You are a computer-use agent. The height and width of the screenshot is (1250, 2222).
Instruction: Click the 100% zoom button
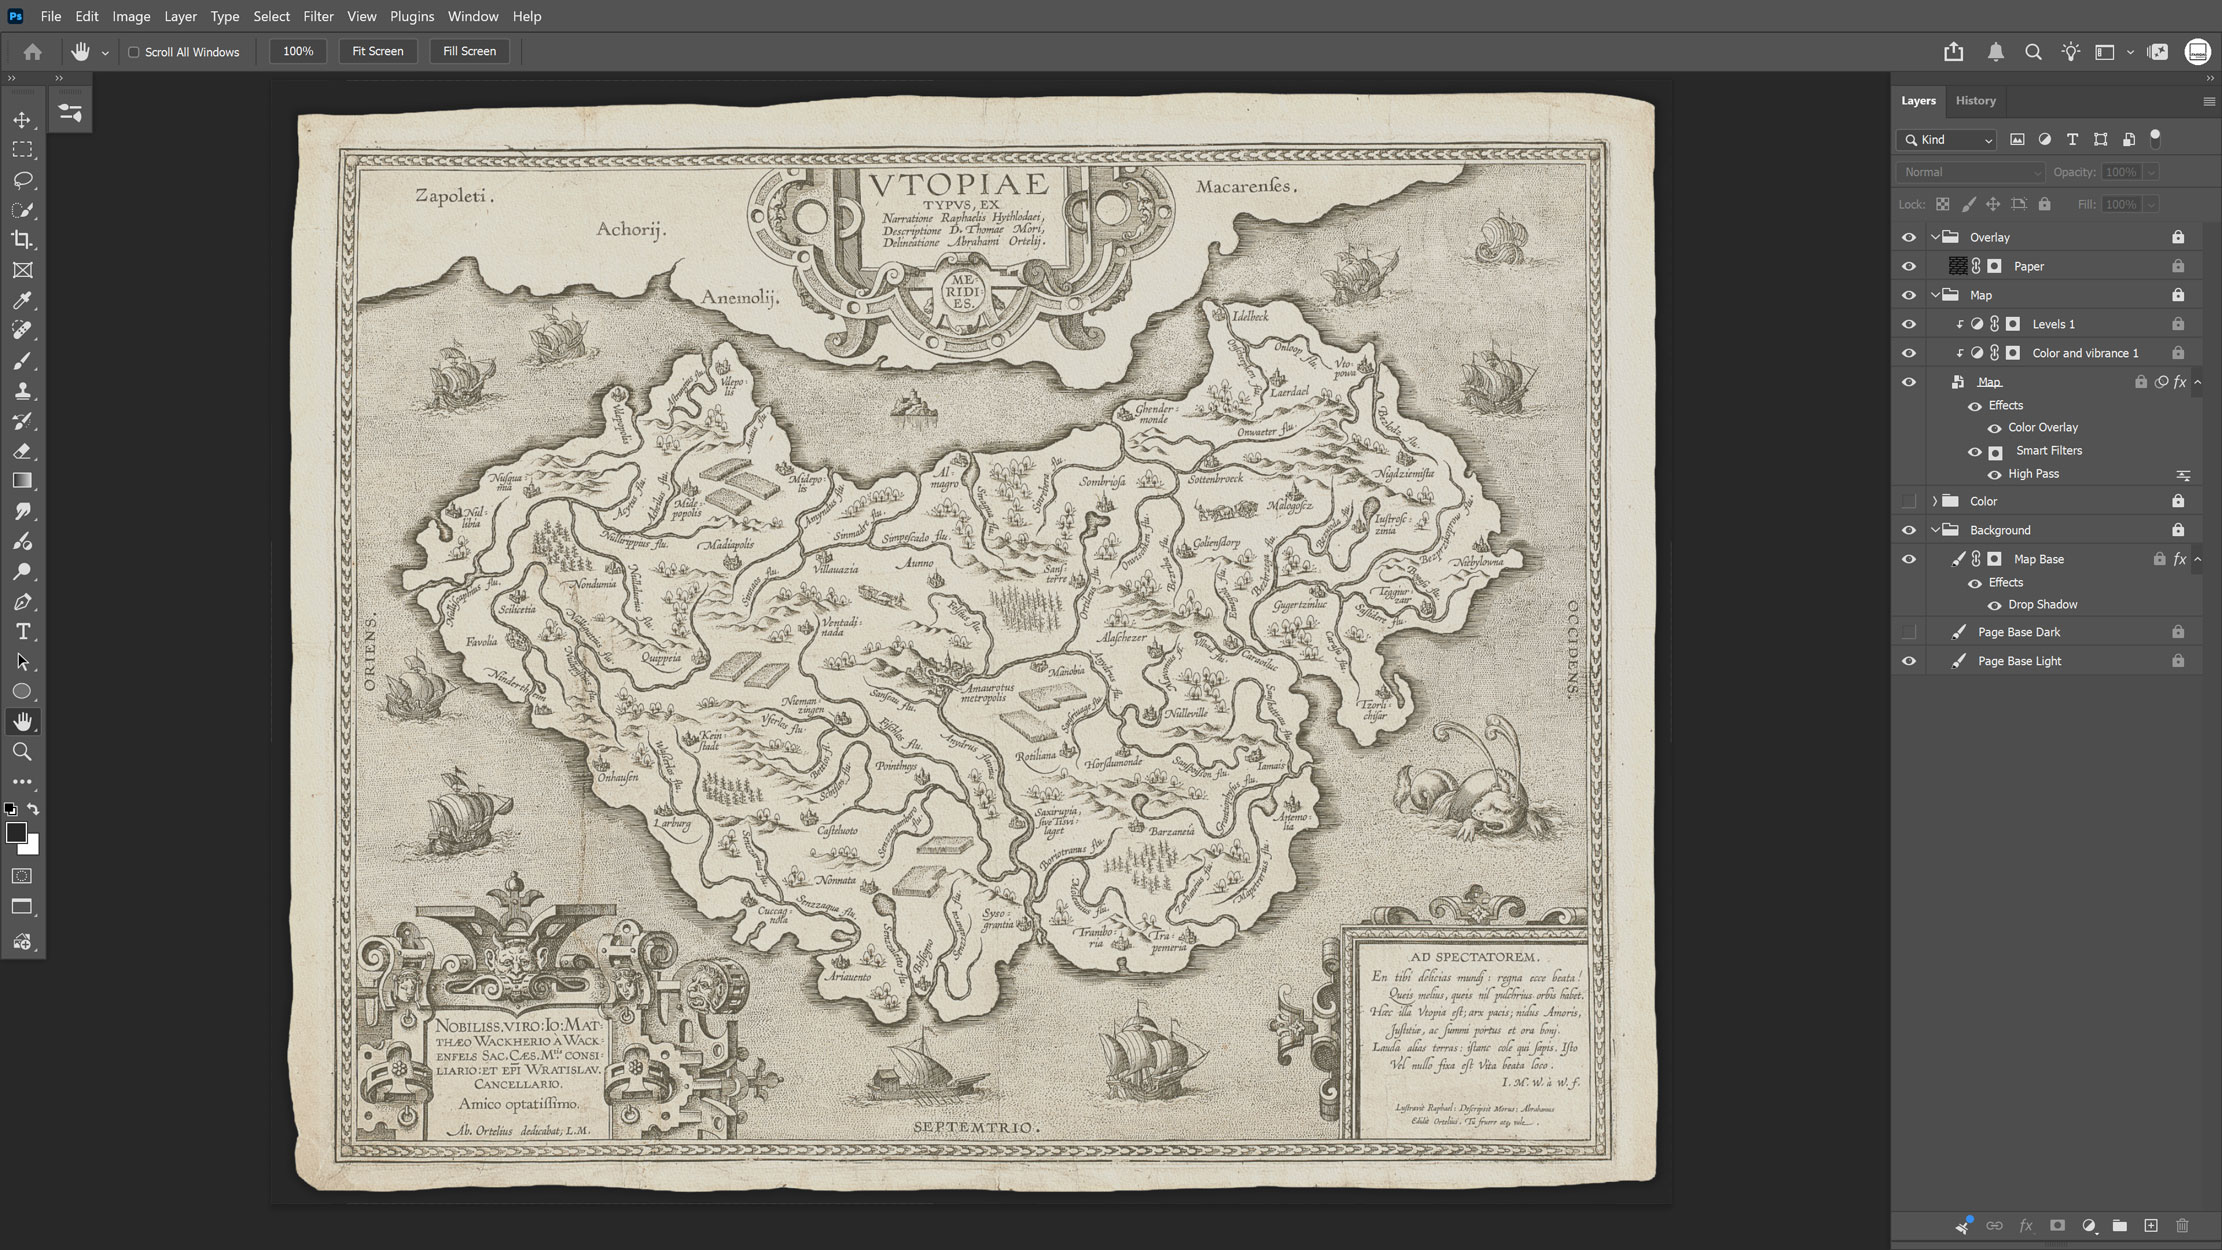[x=298, y=52]
